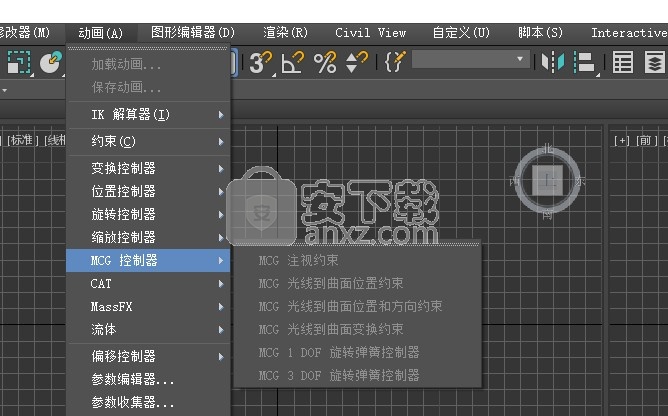Click the Align tool icon
This screenshot has width=668, height=416.
tap(584, 62)
